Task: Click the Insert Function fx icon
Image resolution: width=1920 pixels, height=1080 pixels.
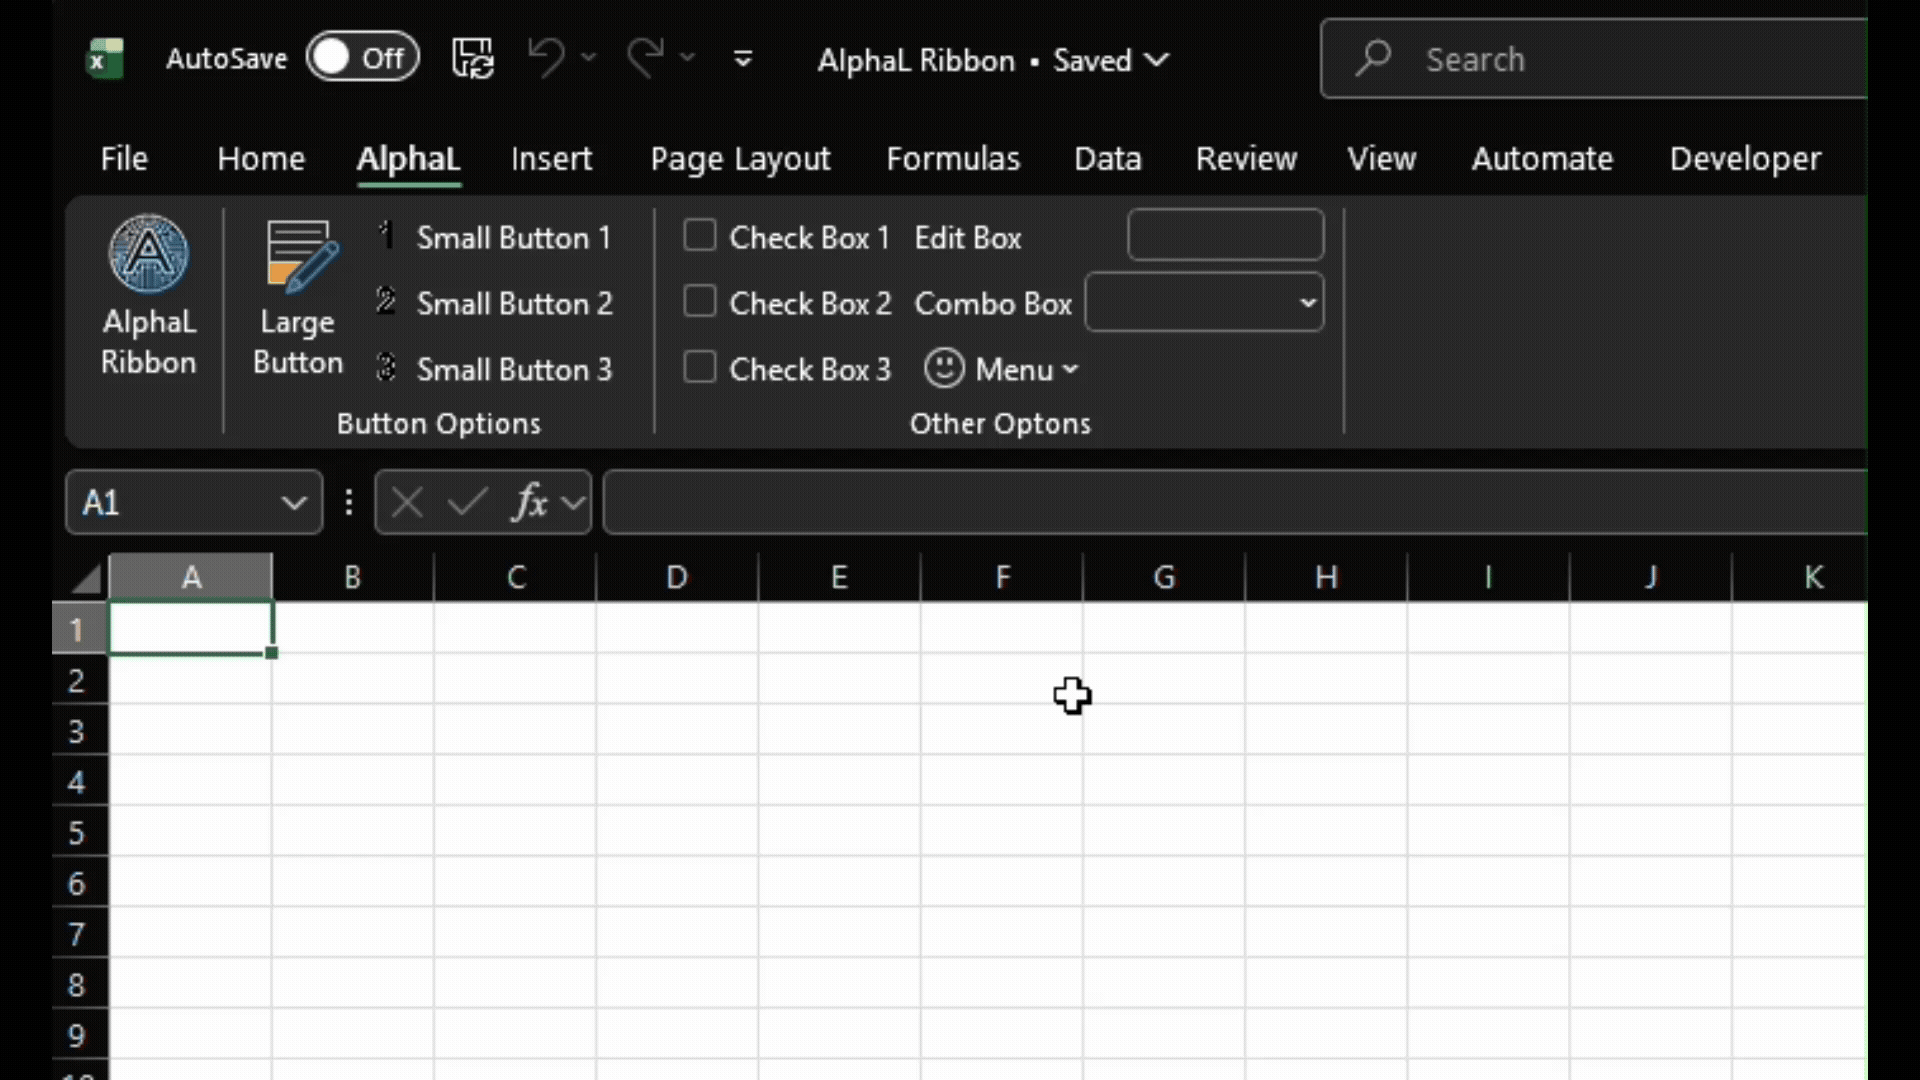Action: tap(531, 502)
